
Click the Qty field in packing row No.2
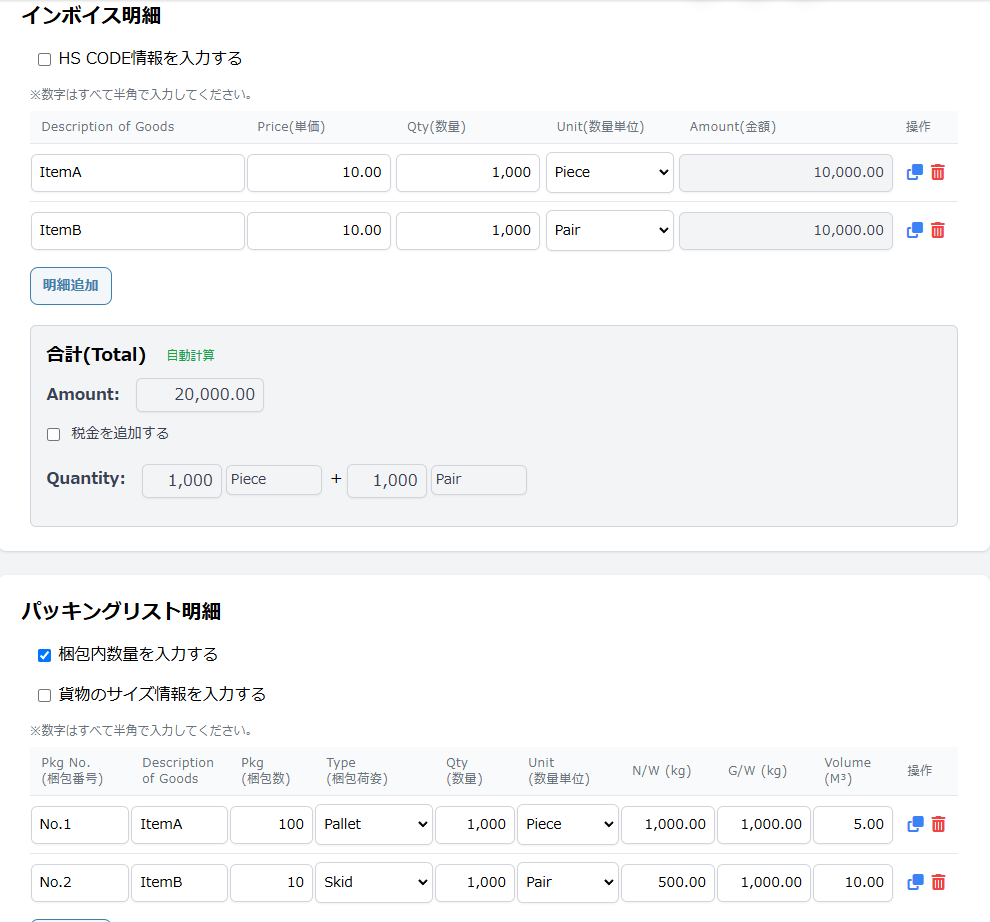tap(475, 882)
